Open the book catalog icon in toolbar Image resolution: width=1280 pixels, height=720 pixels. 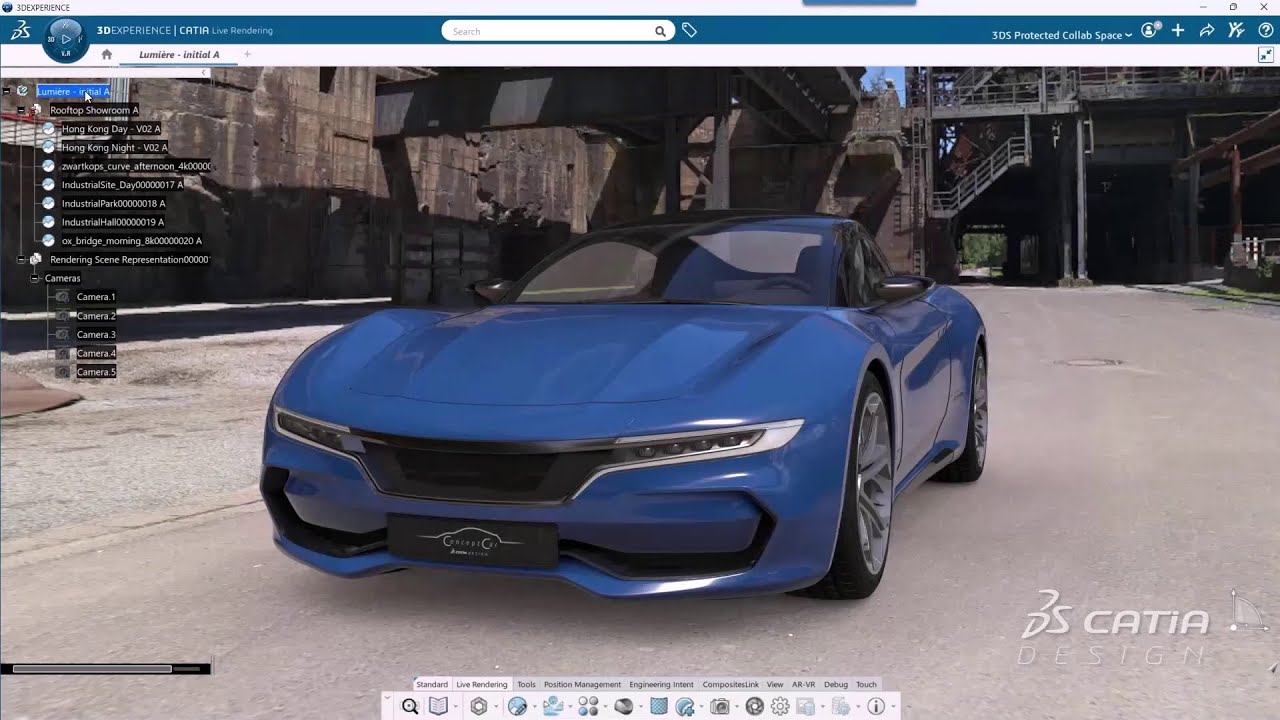[x=438, y=707]
